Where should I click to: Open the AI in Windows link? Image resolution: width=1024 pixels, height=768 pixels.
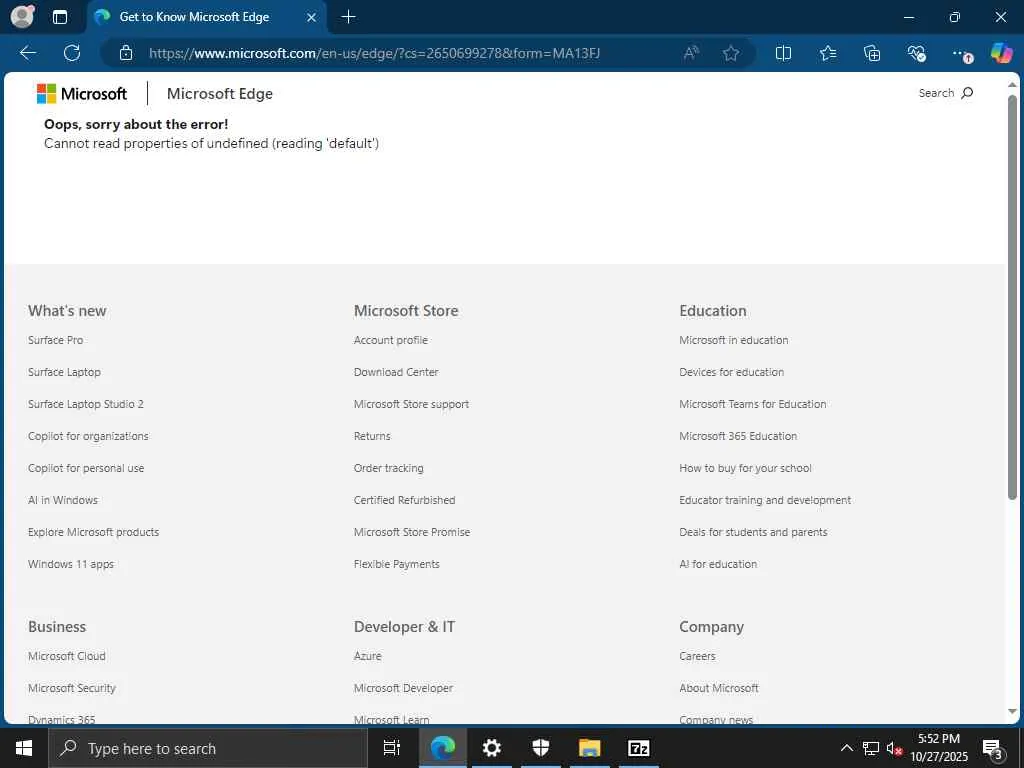[63, 500]
